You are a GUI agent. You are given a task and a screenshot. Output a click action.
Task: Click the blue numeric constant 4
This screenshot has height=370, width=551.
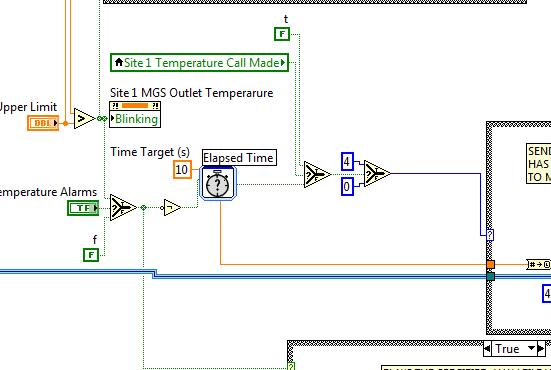point(347,162)
